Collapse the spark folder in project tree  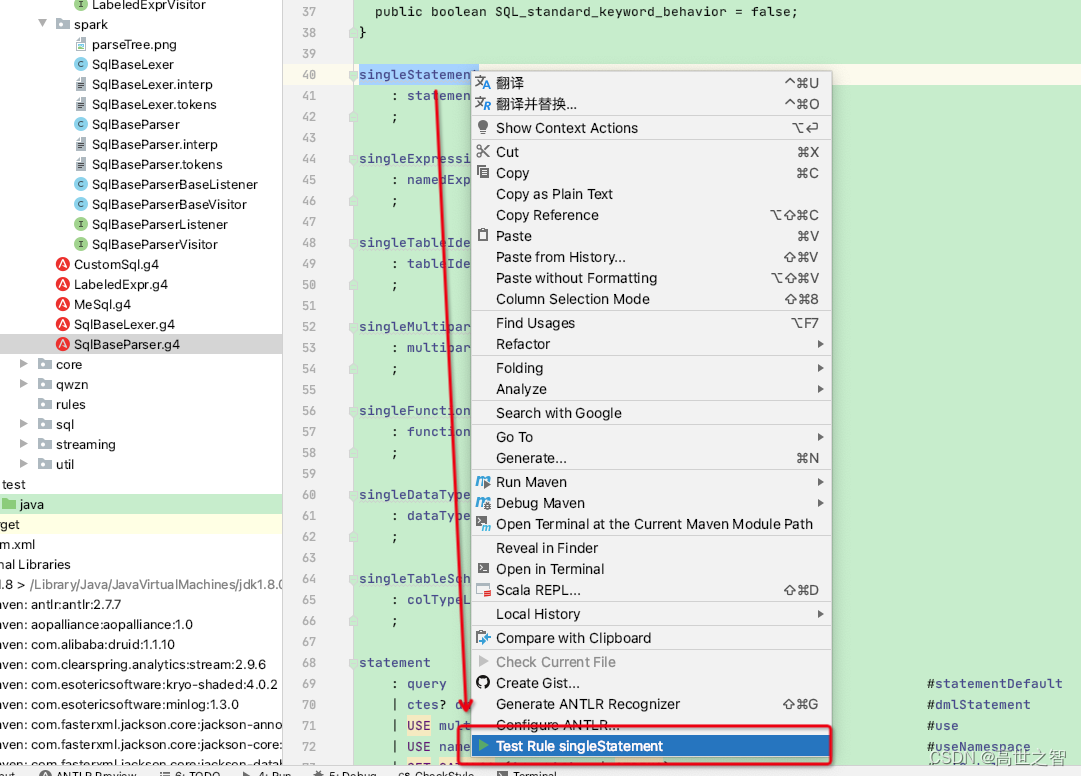point(41,24)
